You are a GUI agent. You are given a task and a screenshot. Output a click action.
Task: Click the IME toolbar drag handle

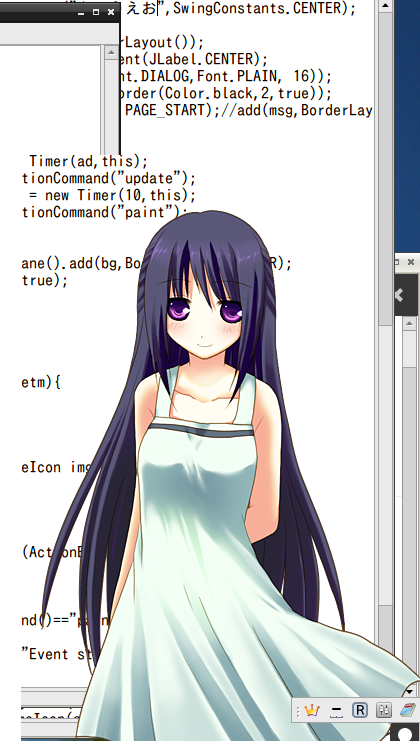pos(298,711)
